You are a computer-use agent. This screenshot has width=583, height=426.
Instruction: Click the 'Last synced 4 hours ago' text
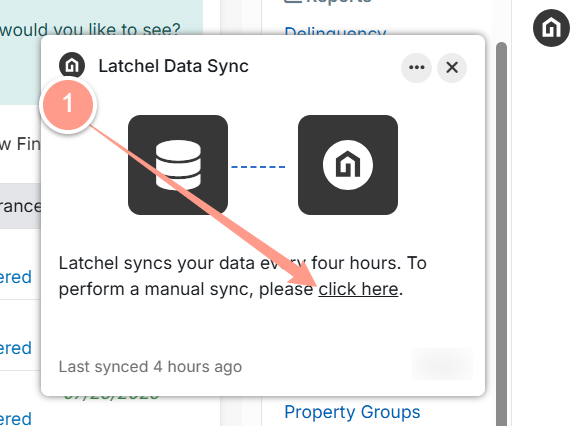click(150, 367)
